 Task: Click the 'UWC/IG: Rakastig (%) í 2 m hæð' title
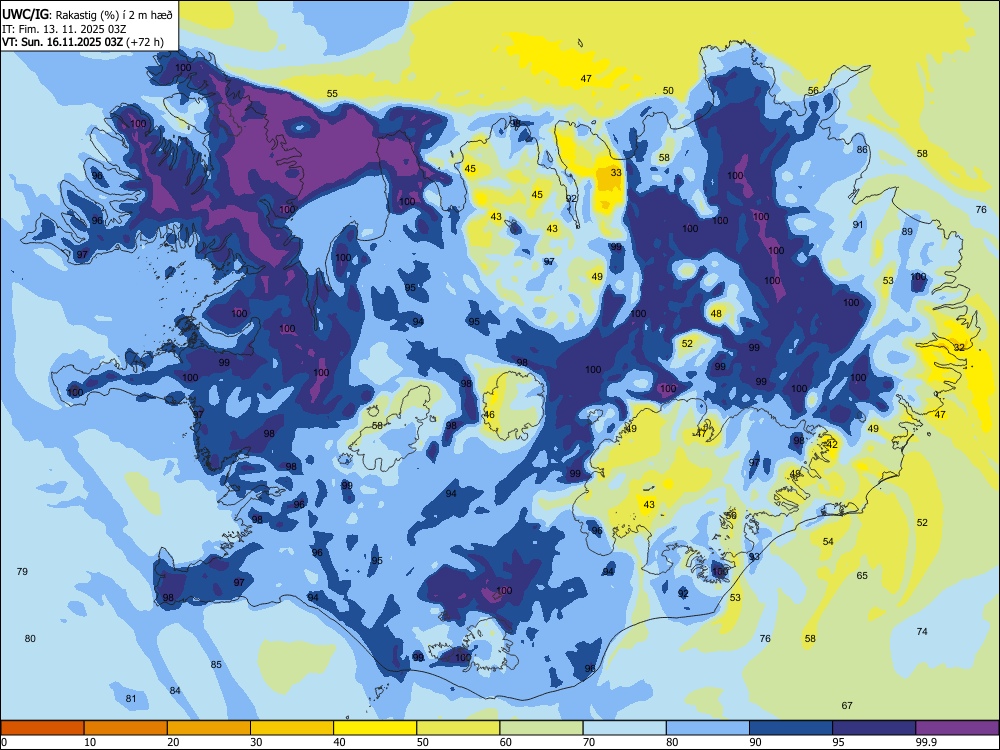point(87,14)
